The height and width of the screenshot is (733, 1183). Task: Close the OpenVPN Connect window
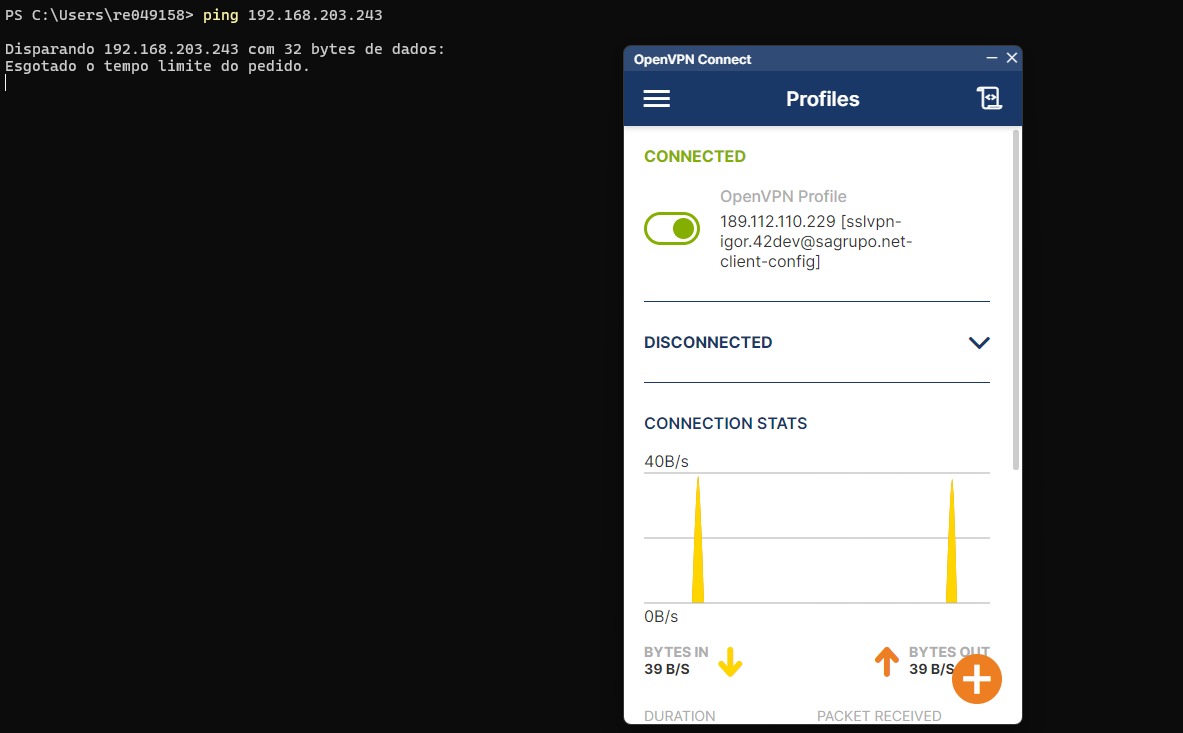(x=1012, y=59)
